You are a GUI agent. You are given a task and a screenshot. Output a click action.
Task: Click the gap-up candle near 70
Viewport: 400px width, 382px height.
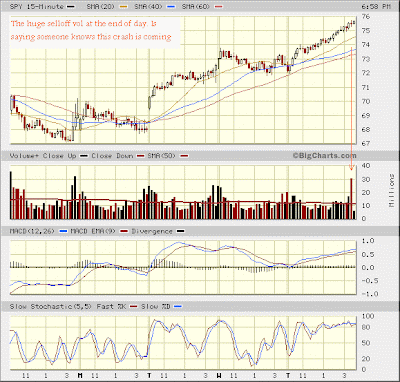[149, 103]
